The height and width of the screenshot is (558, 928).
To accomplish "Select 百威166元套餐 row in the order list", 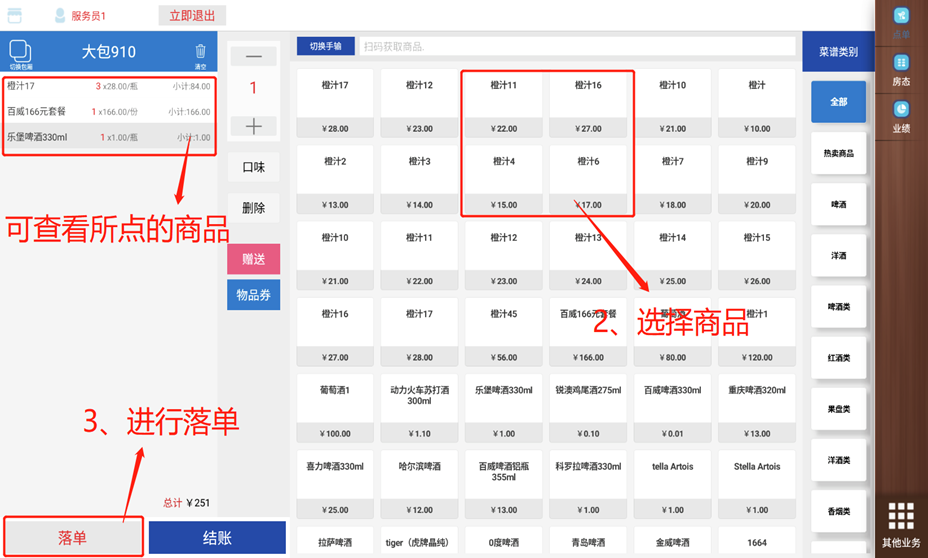I will (109, 111).
